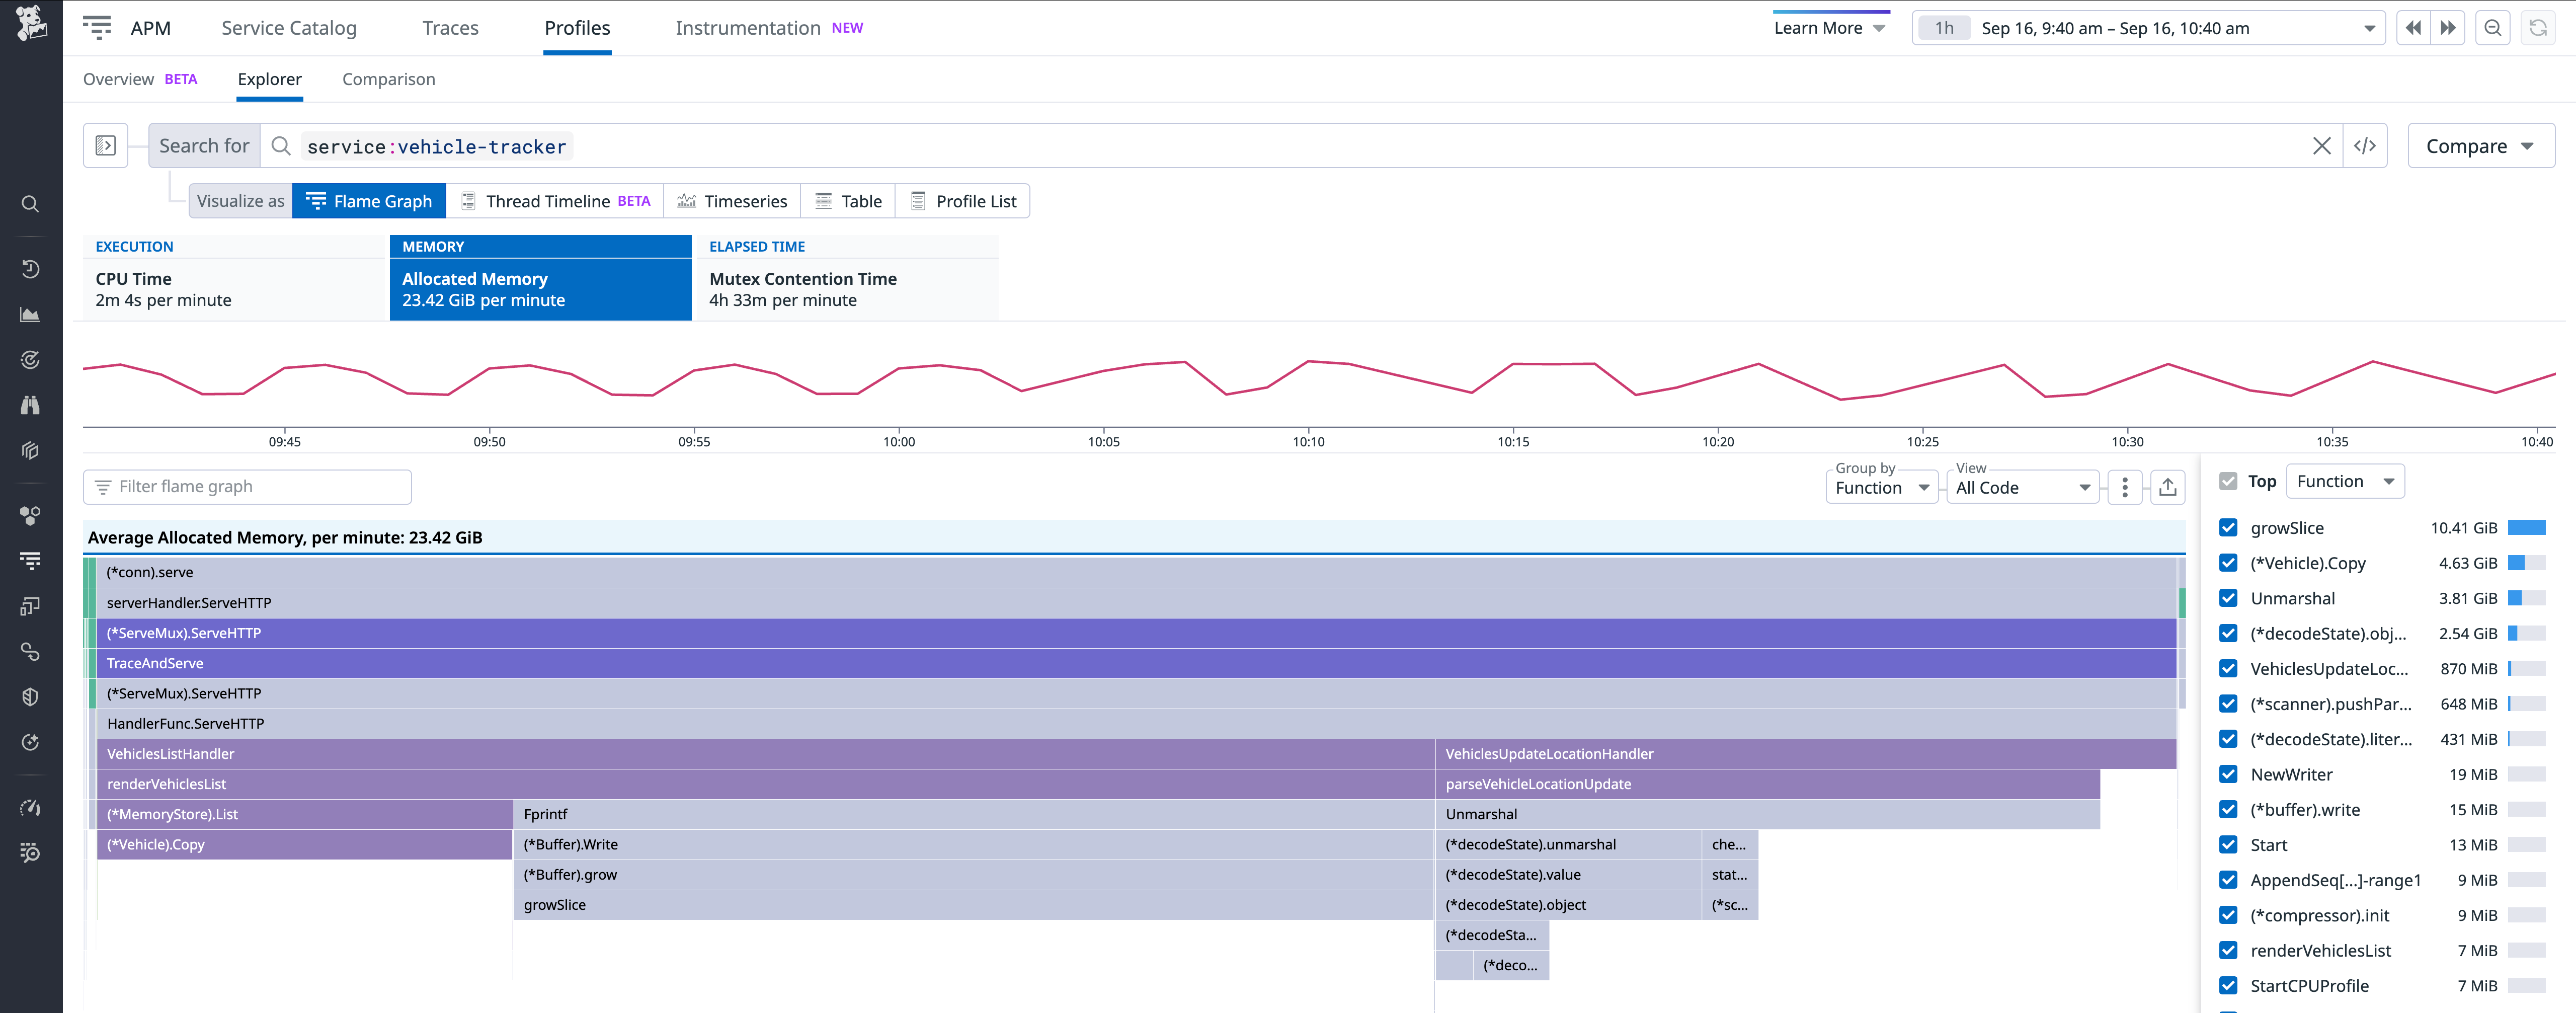Switch to the Comparison tab
The height and width of the screenshot is (1013, 2576).
pos(388,79)
